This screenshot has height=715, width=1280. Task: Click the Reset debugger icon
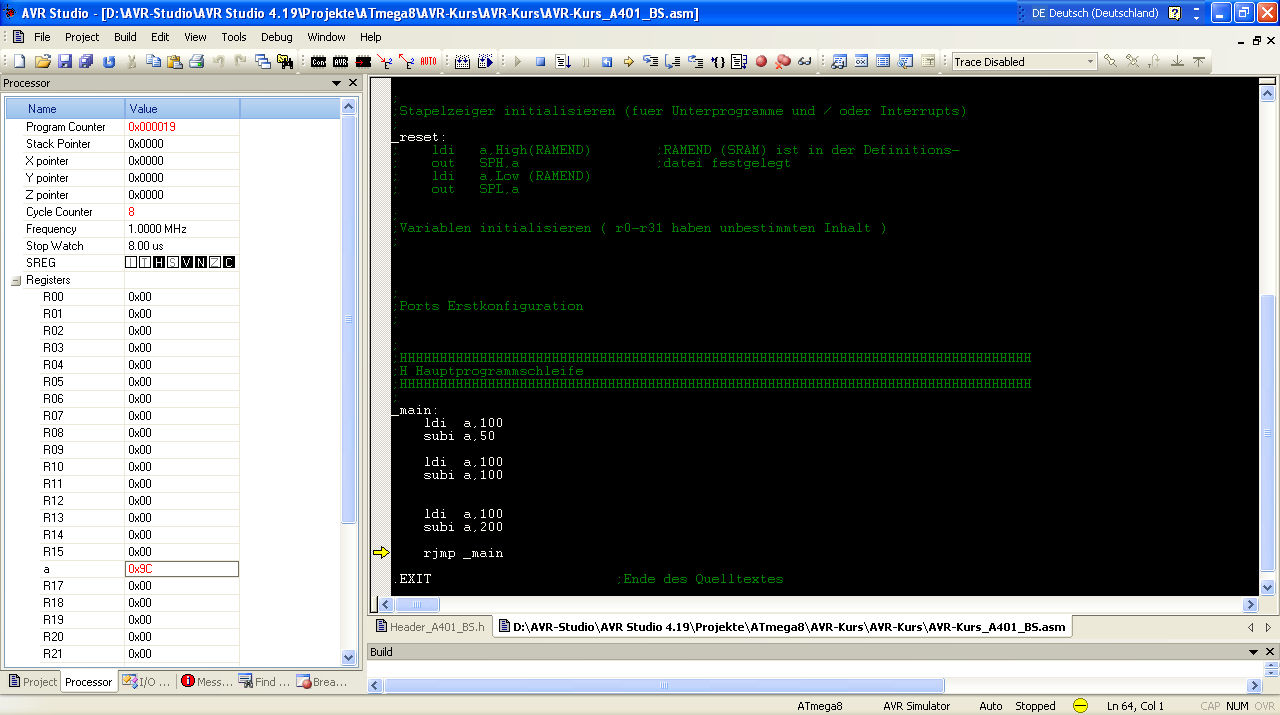607,62
